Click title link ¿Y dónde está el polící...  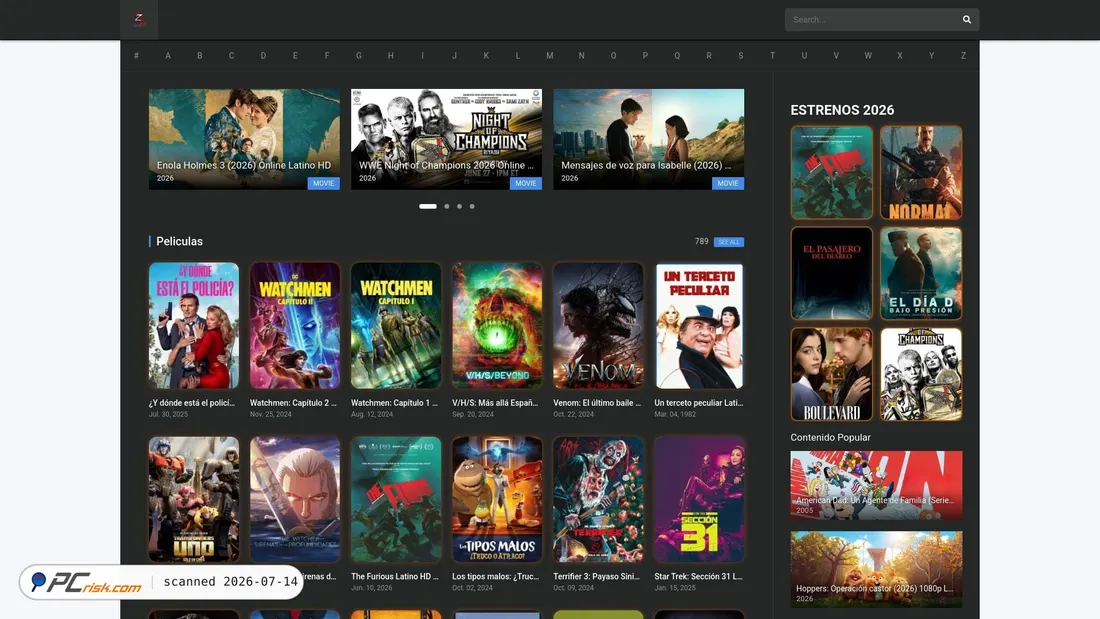point(192,403)
